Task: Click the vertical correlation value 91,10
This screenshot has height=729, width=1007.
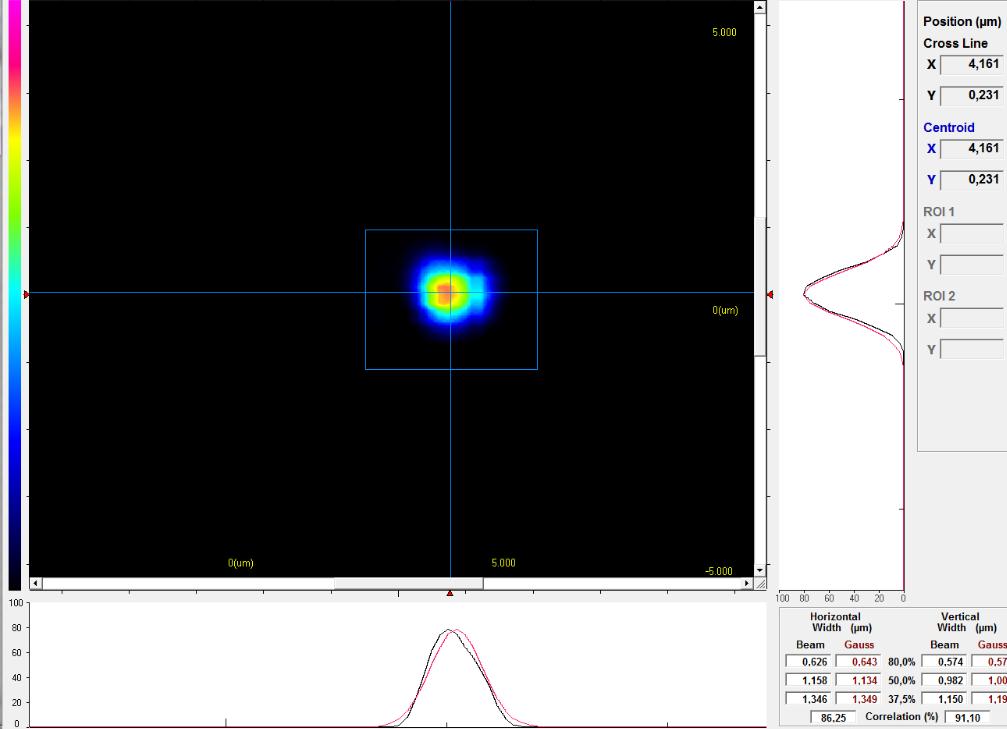Action: click(x=967, y=717)
